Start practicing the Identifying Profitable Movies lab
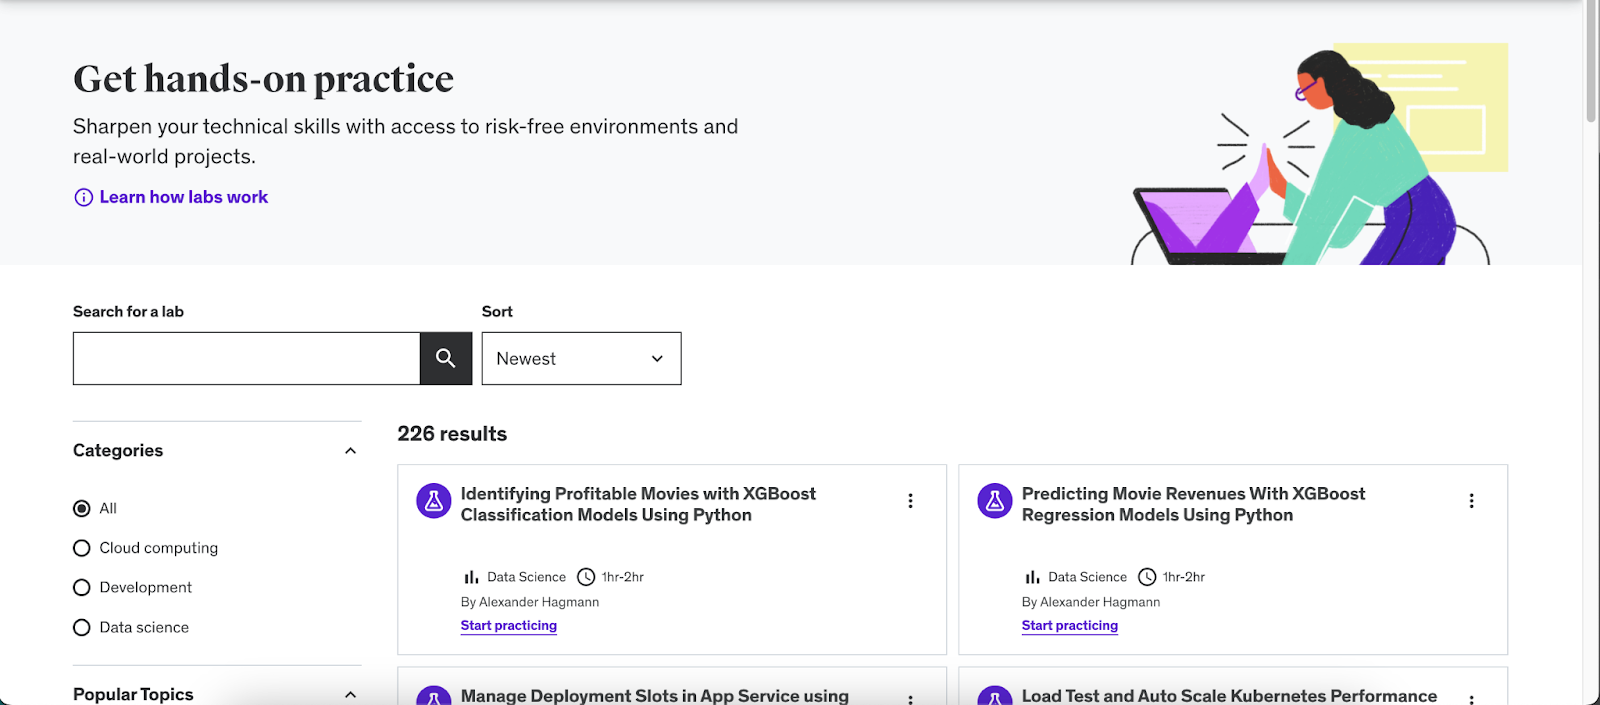The image size is (1600, 705). point(509,626)
